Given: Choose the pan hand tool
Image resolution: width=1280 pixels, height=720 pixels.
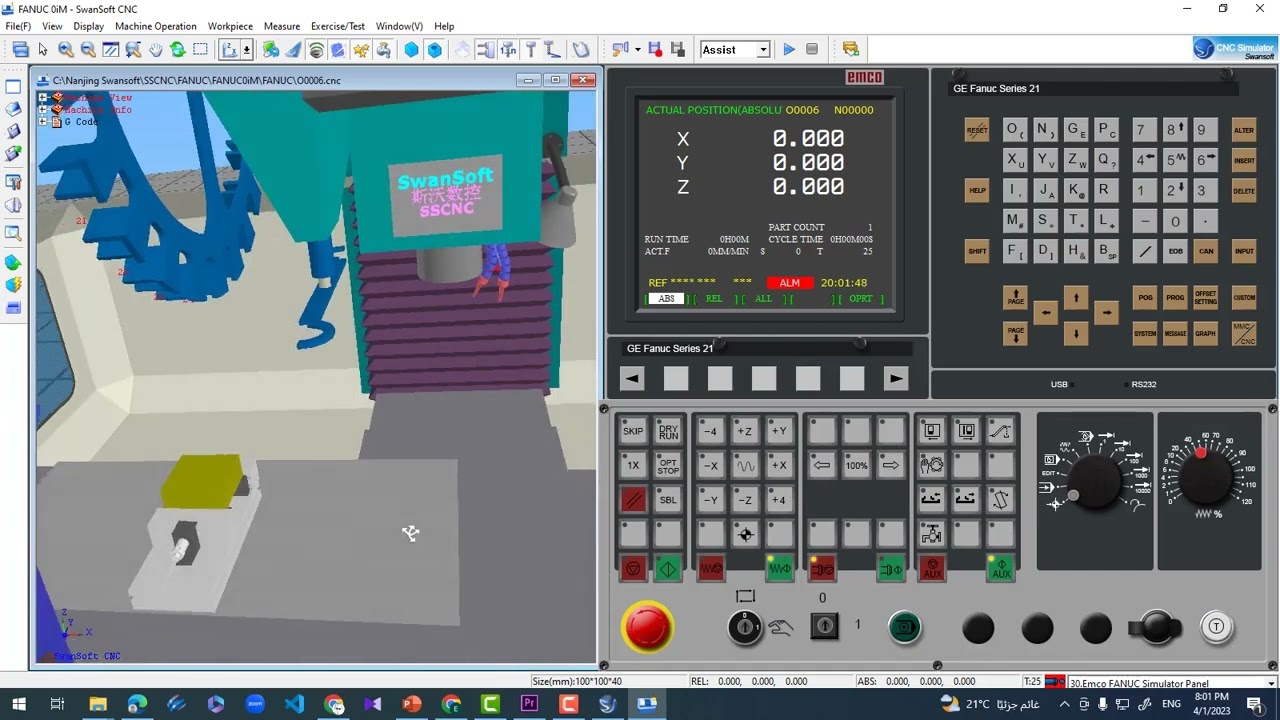Looking at the screenshot, I should click(x=155, y=49).
